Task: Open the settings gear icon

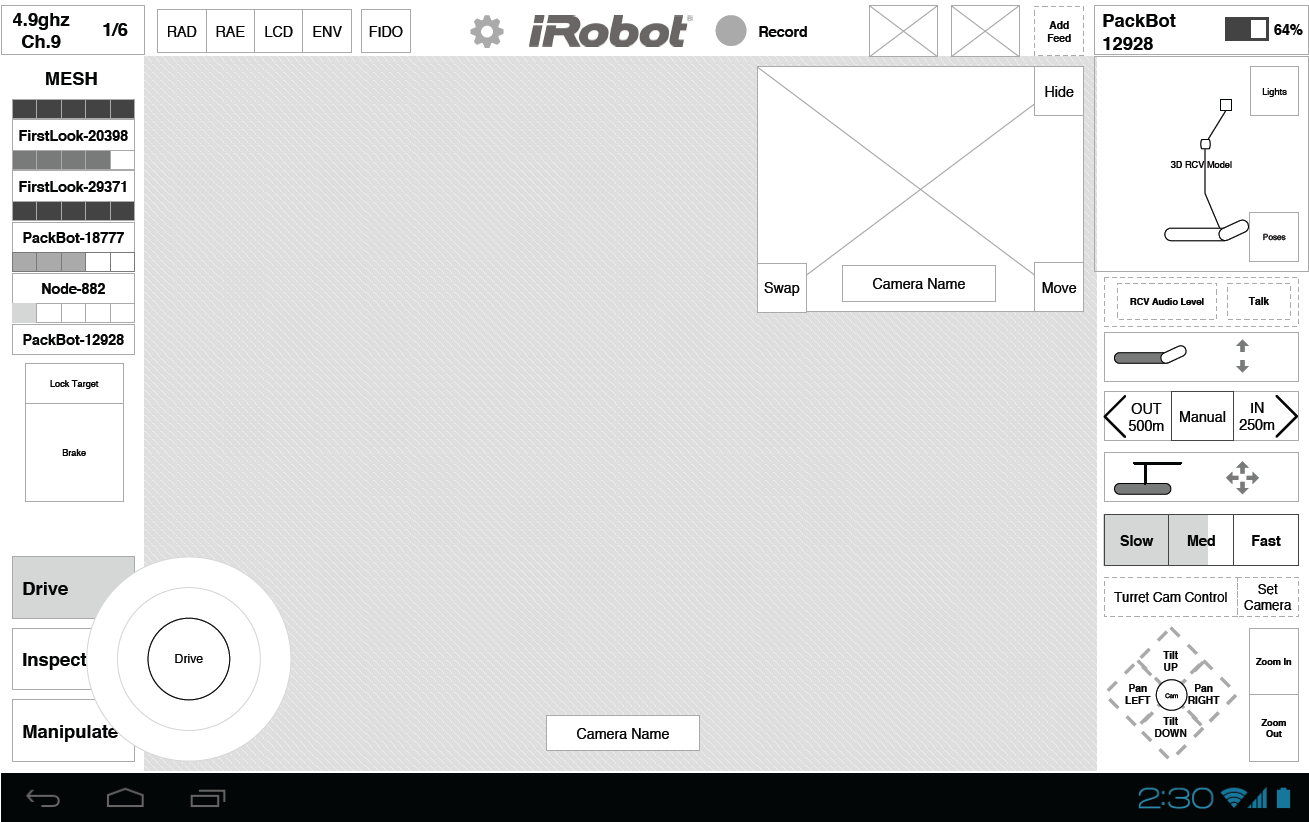Action: pyautogui.click(x=487, y=32)
